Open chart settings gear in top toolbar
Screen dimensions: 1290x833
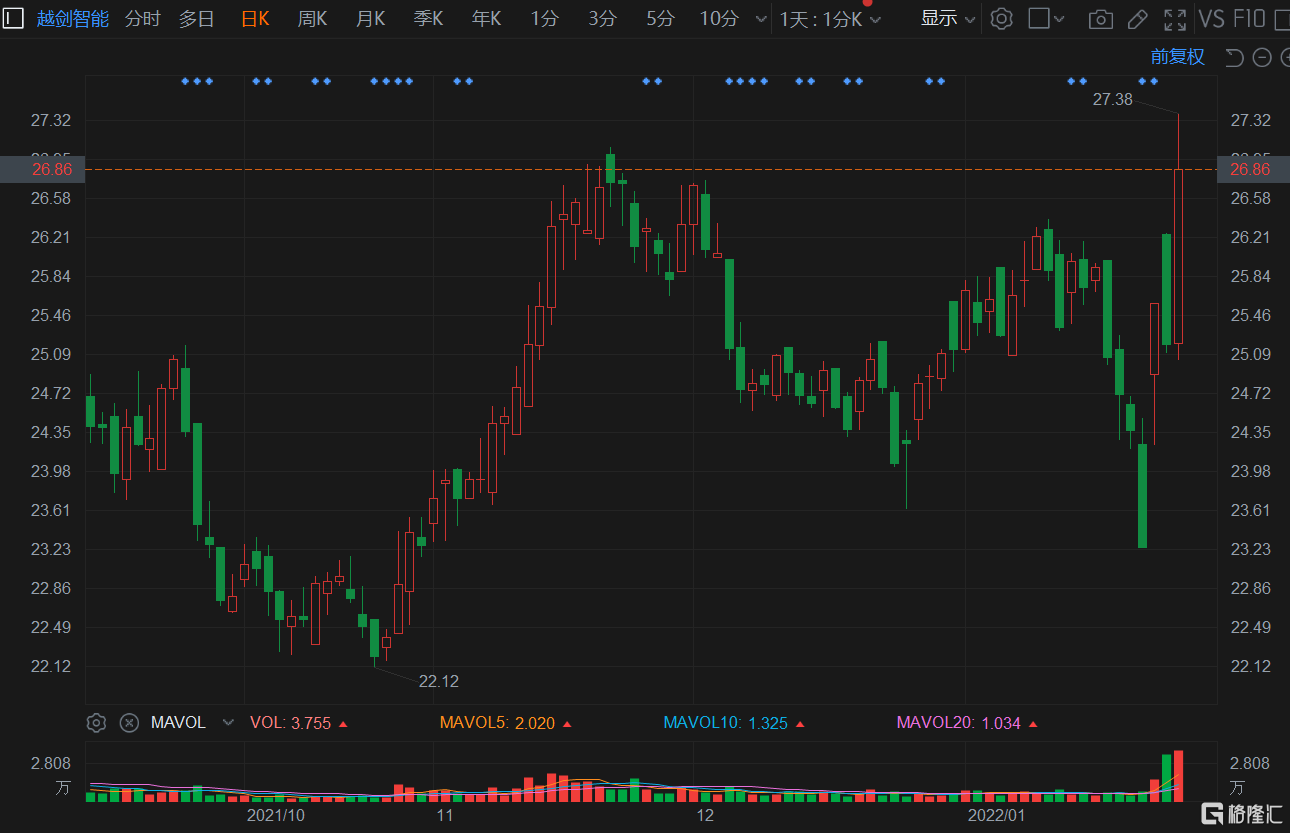1002,18
